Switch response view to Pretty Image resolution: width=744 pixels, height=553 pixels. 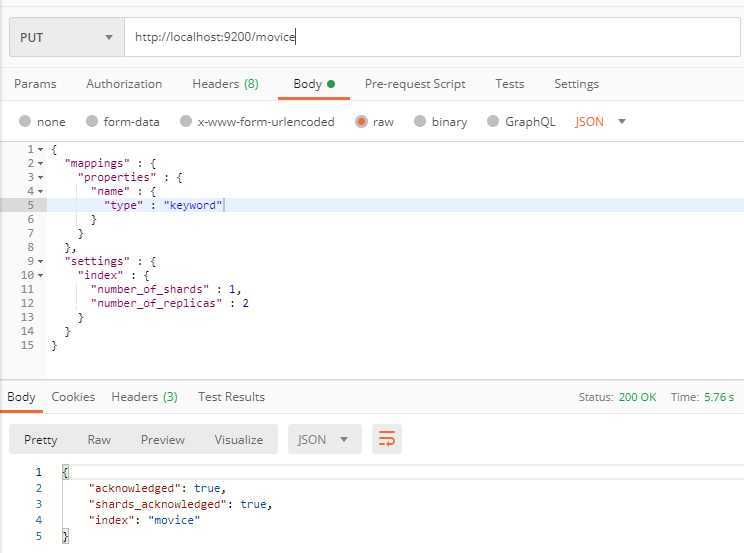click(x=40, y=440)
